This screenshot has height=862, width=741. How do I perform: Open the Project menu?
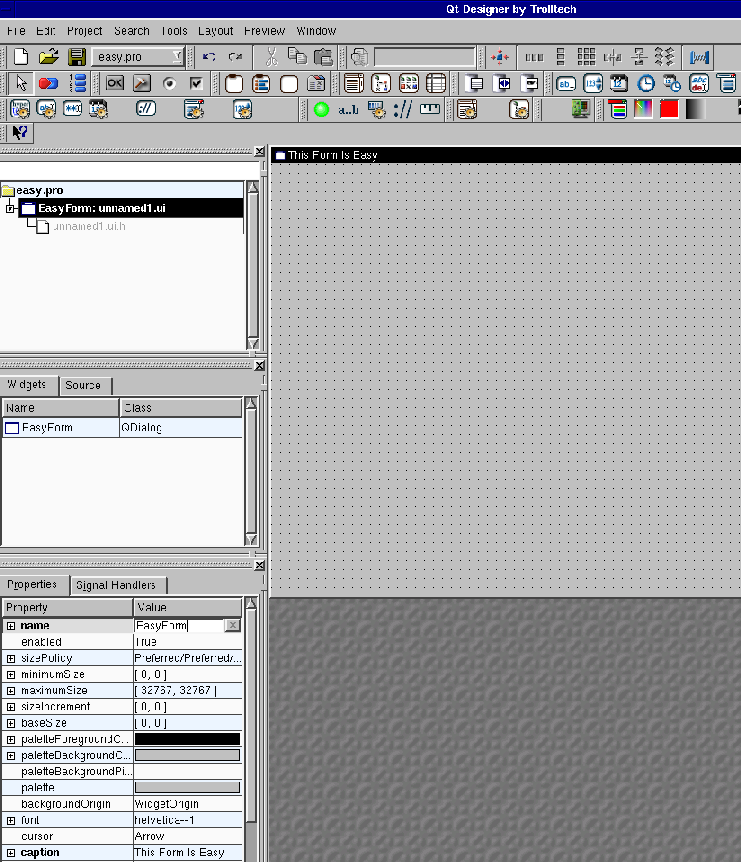pos(85,31)
